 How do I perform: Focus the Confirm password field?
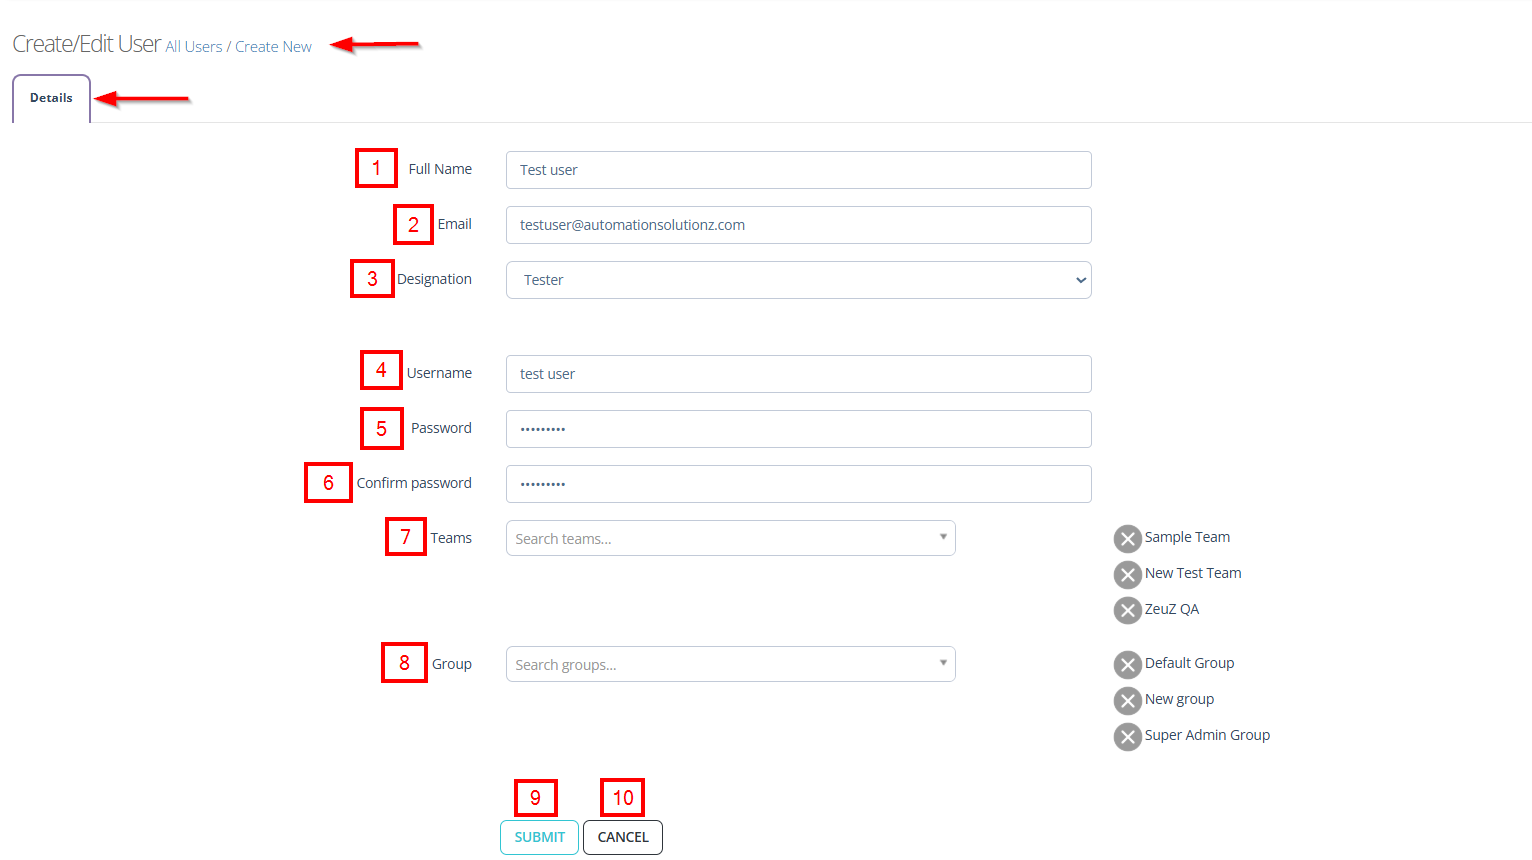(x=798, y=484)
